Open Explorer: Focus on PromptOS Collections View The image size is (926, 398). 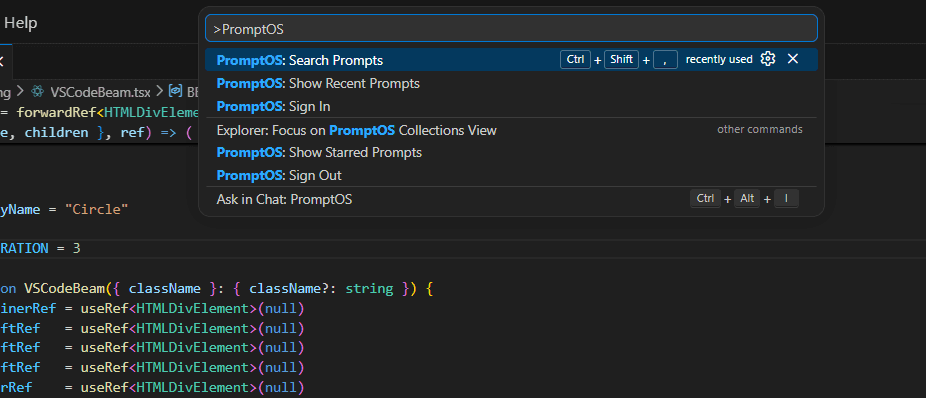(511, 130)
